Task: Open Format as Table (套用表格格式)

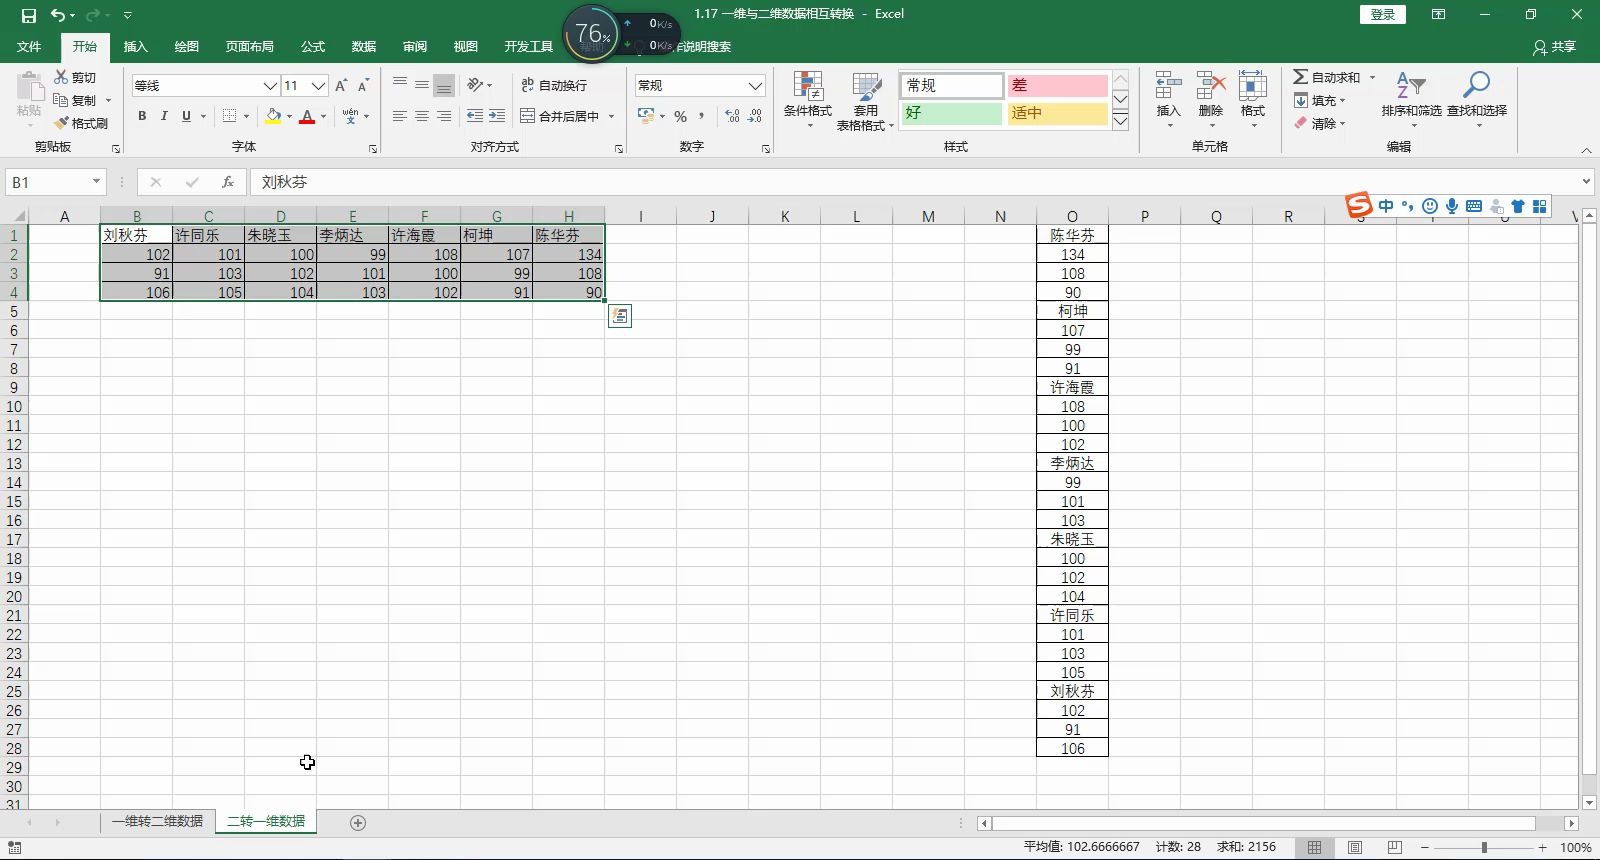Action: pos(865,100)
